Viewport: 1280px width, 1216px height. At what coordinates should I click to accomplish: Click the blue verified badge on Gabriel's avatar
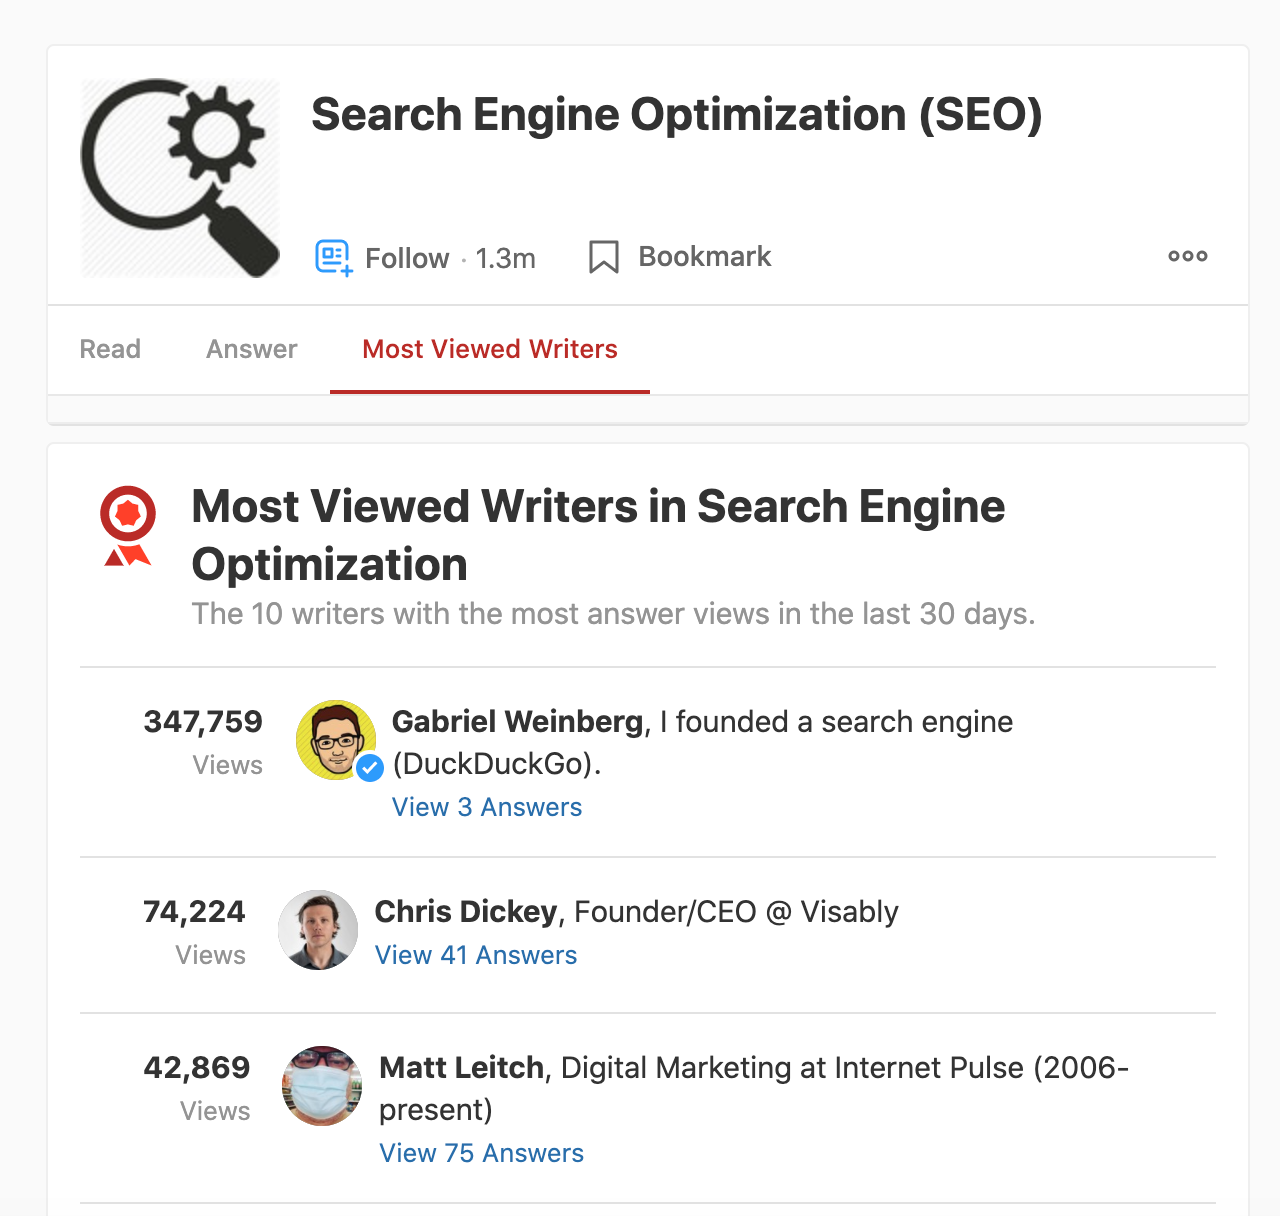370,768
